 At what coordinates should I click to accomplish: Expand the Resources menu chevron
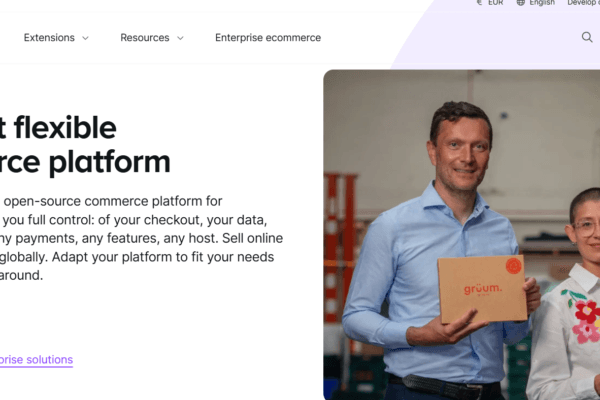[x=180, y=38]
